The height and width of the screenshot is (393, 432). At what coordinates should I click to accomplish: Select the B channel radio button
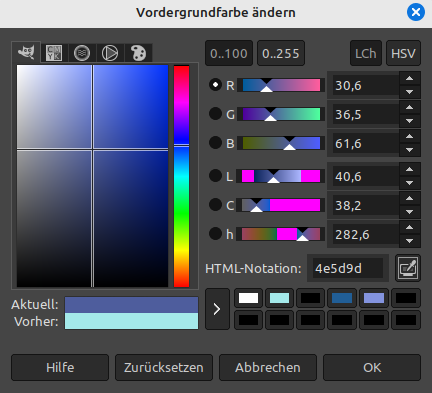[215, 143]
